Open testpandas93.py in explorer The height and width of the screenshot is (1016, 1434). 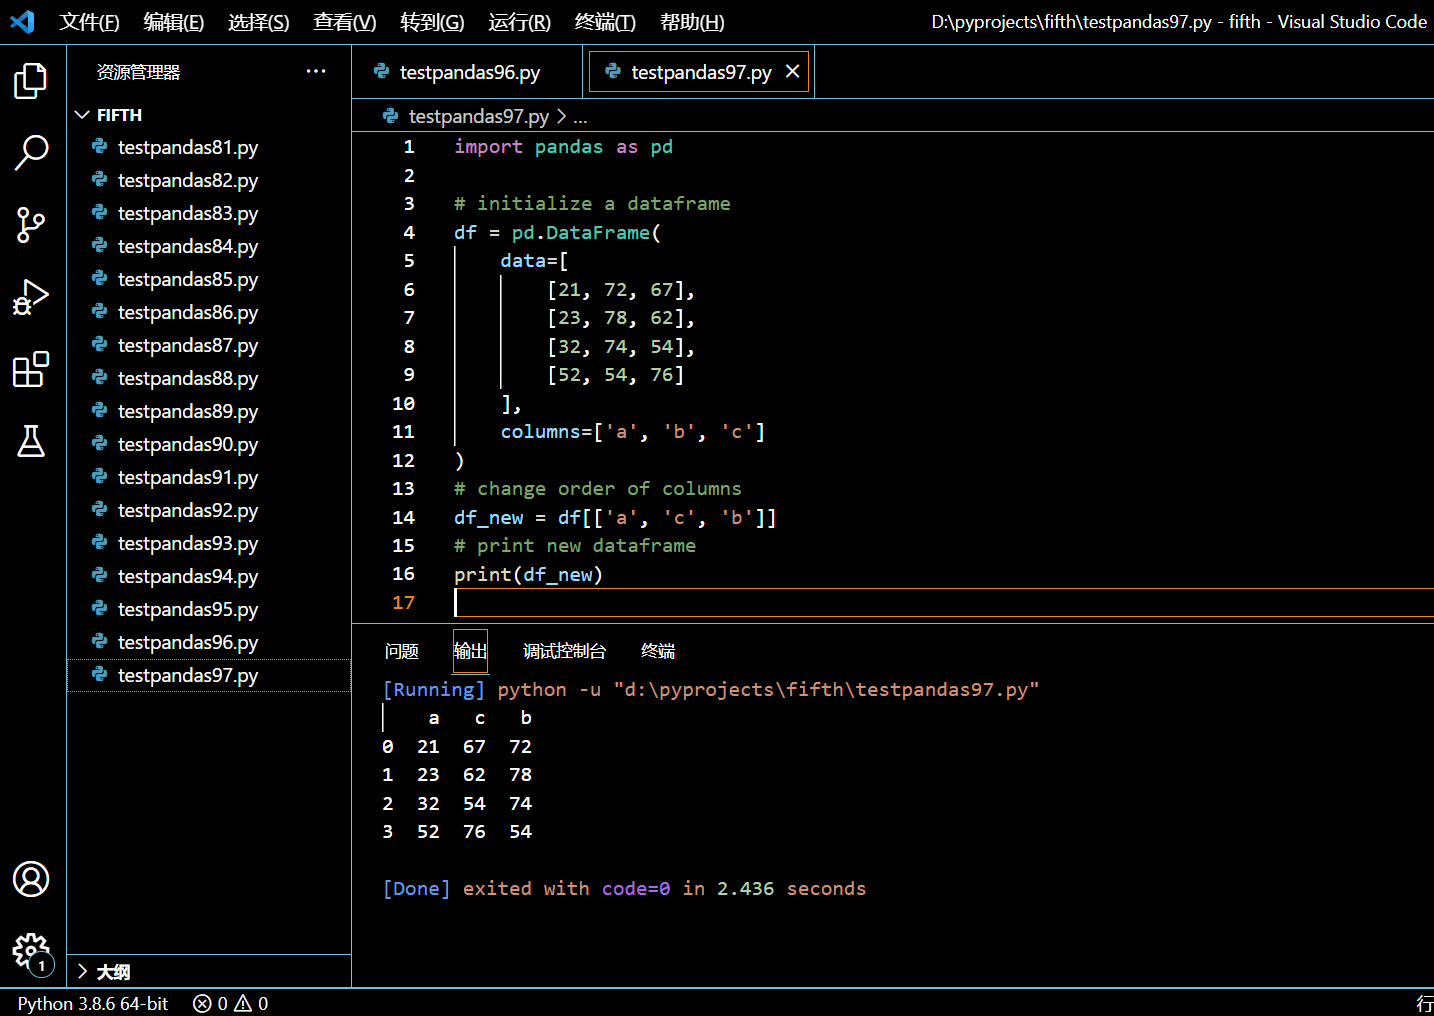[209, 543]
